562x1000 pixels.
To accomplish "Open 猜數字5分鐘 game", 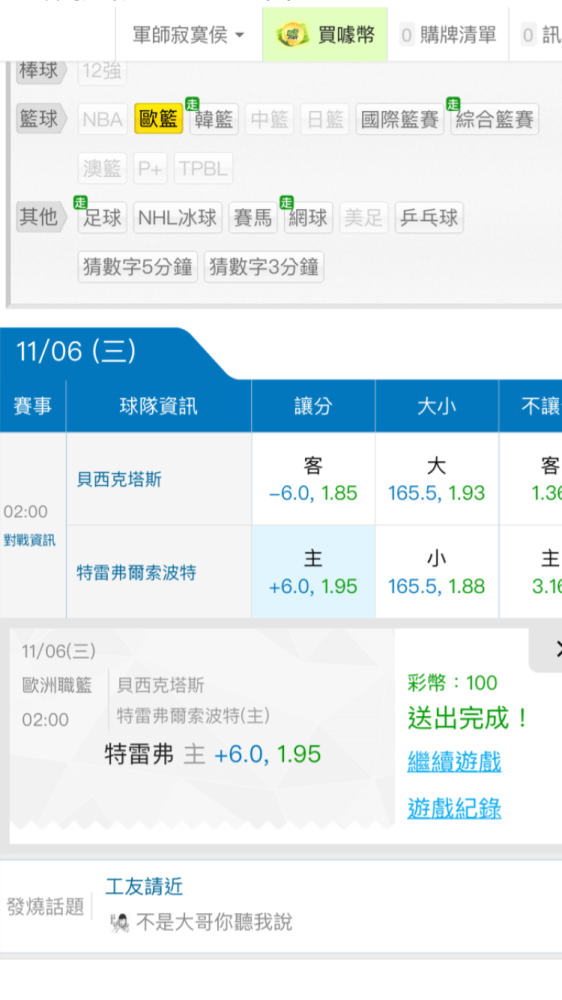I will tap(138, 267).
